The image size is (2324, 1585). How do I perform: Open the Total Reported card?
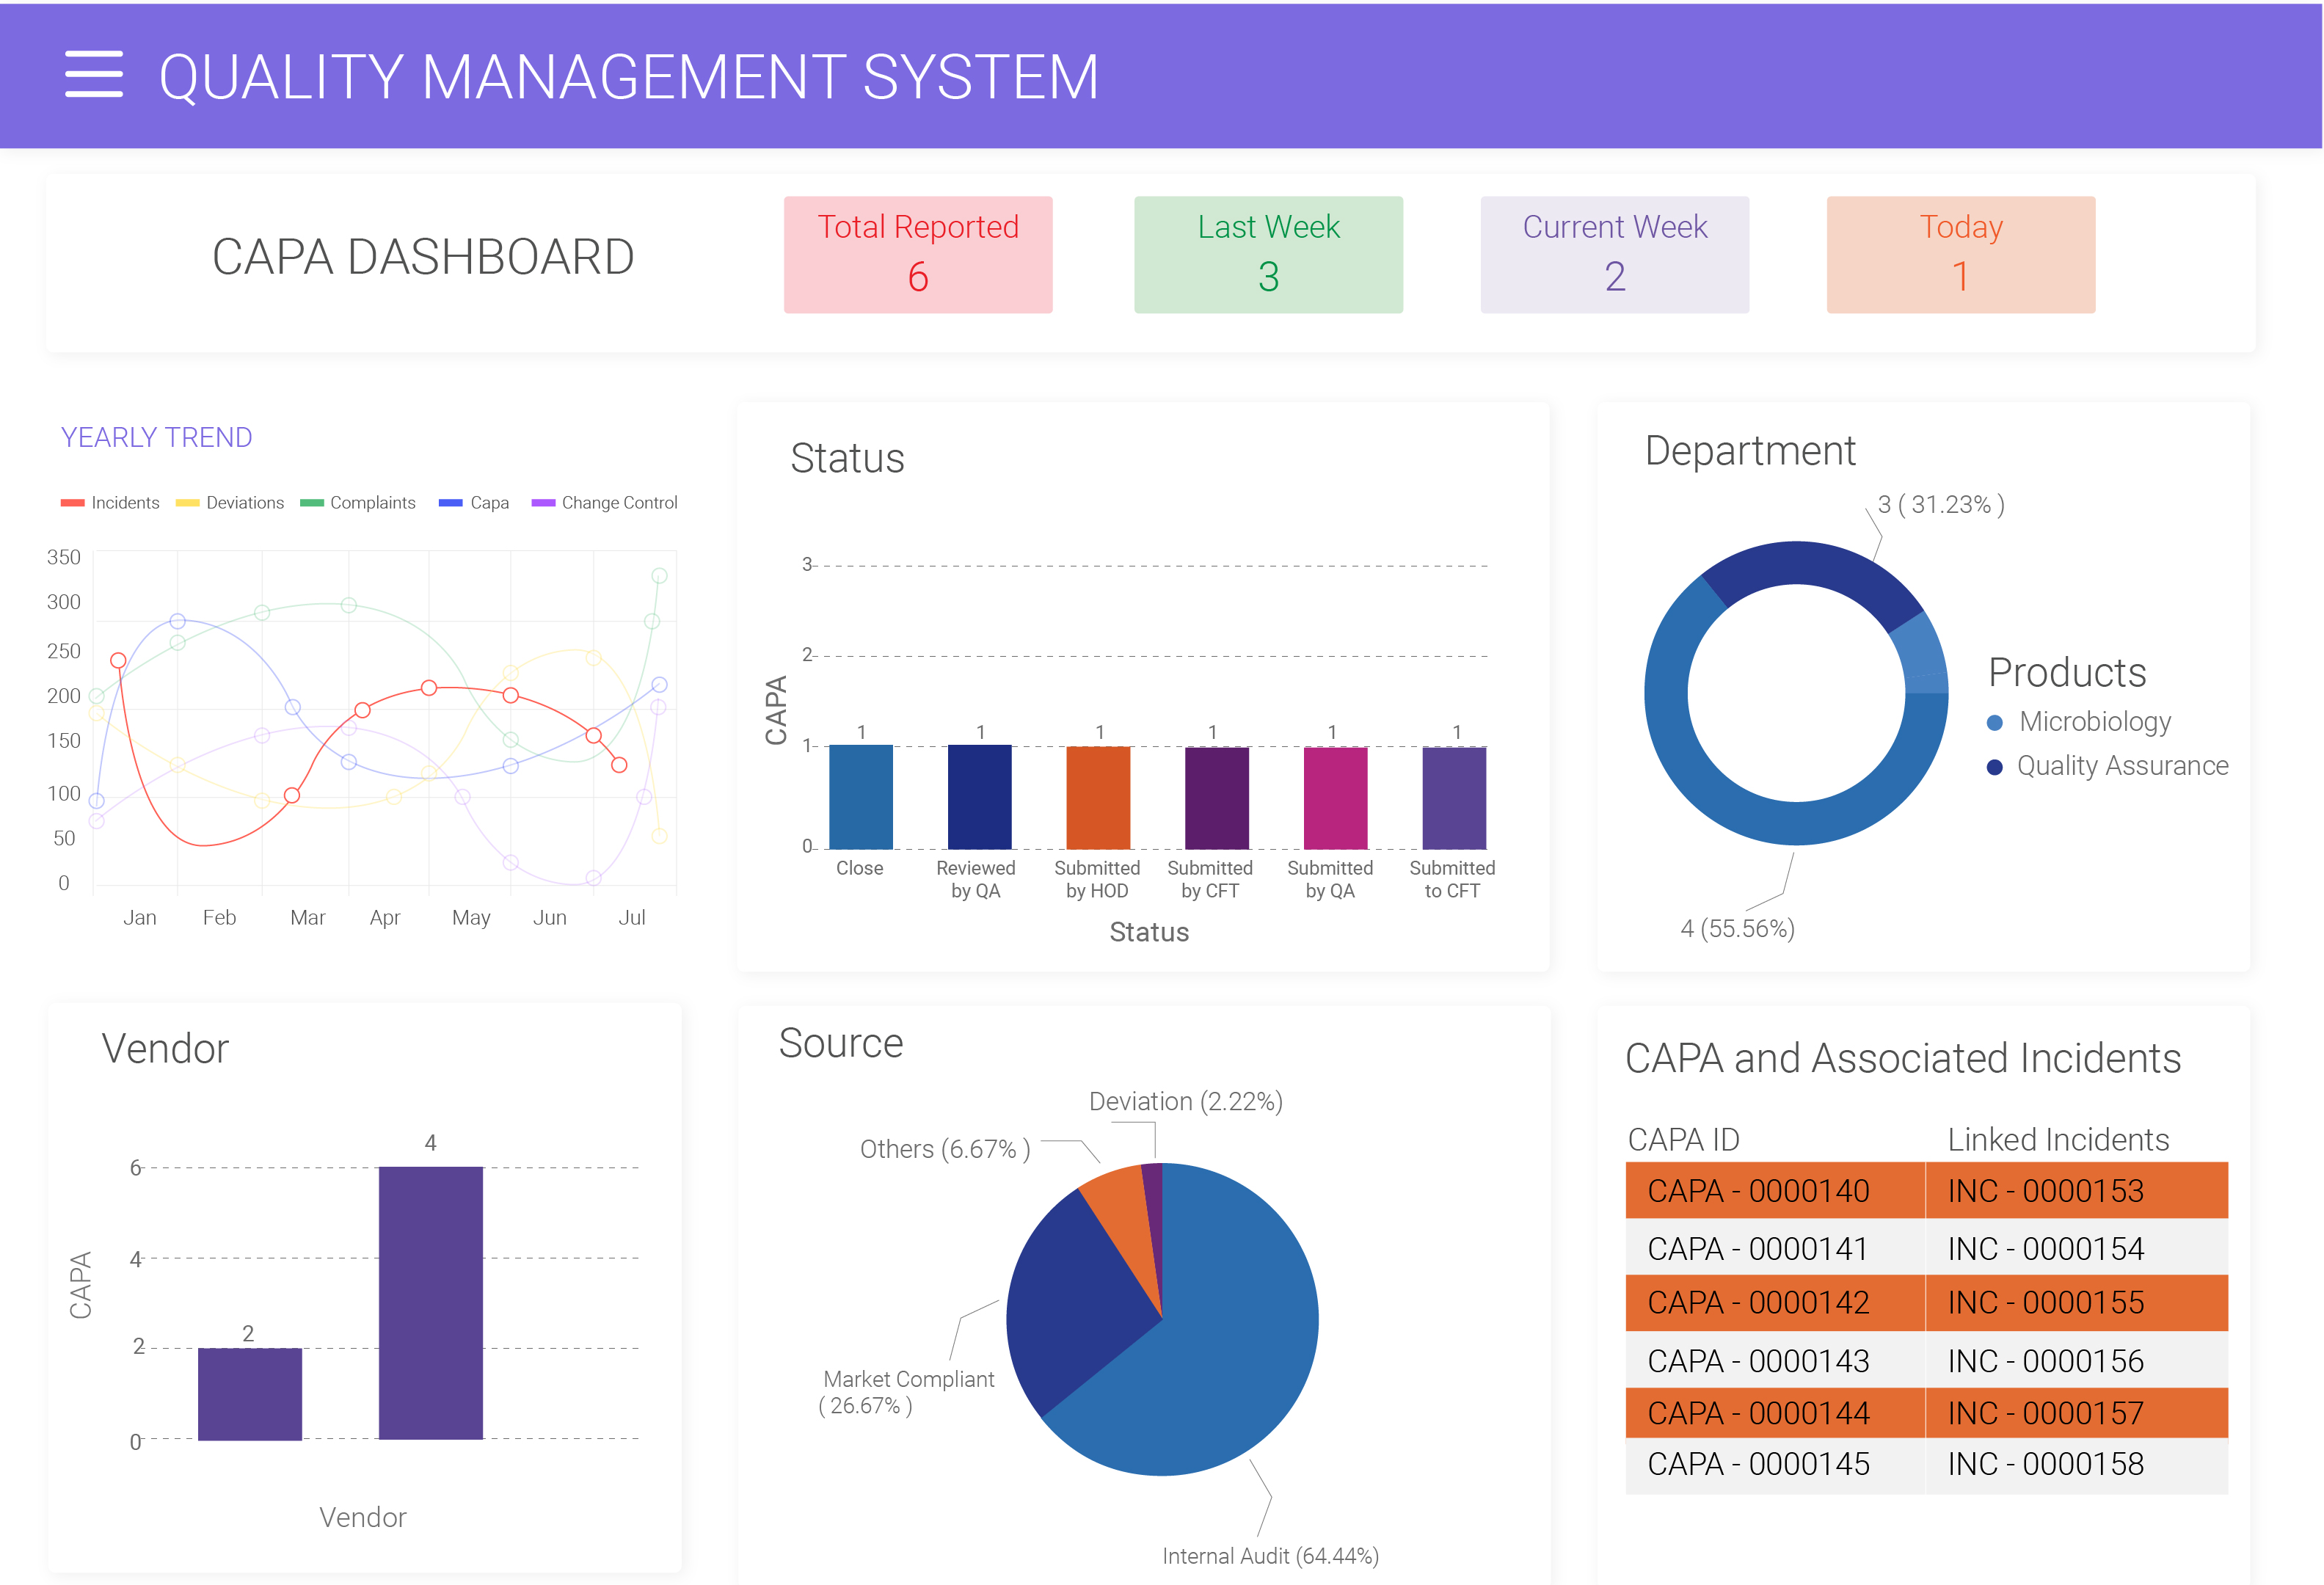pyautogui.click(x=917, y=253)
